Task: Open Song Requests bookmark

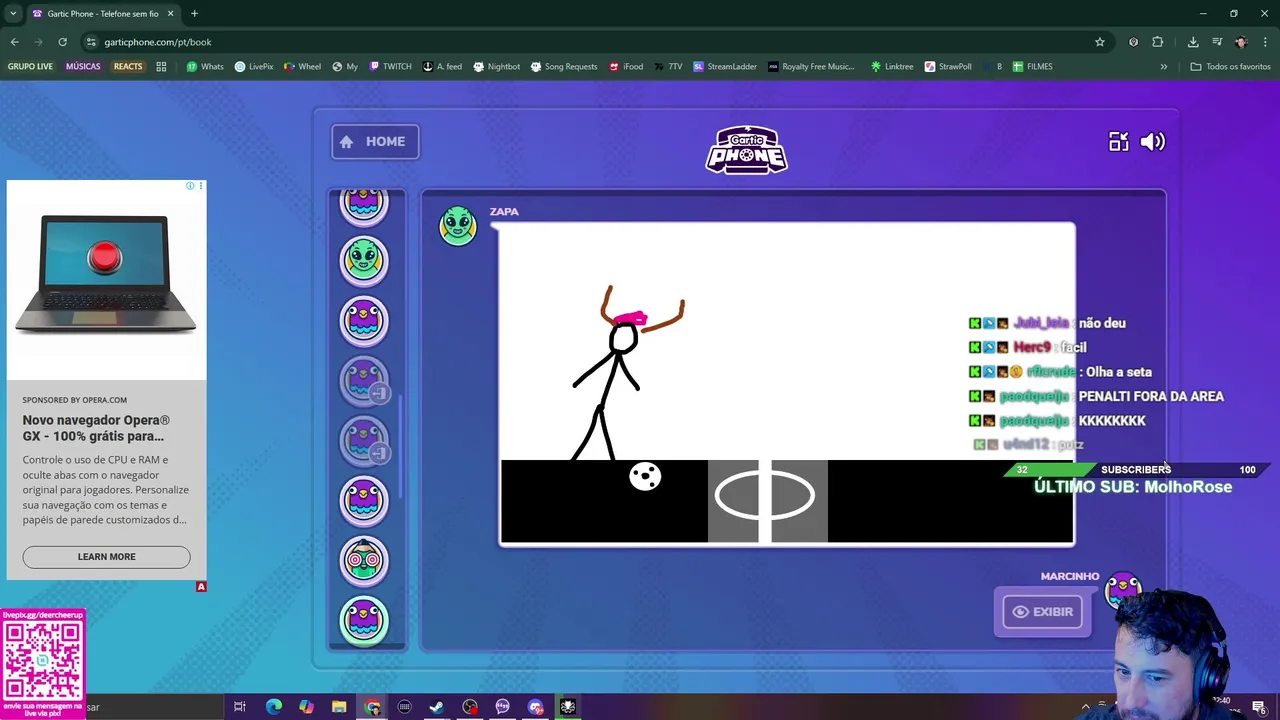Action: (x=563, y=67)
